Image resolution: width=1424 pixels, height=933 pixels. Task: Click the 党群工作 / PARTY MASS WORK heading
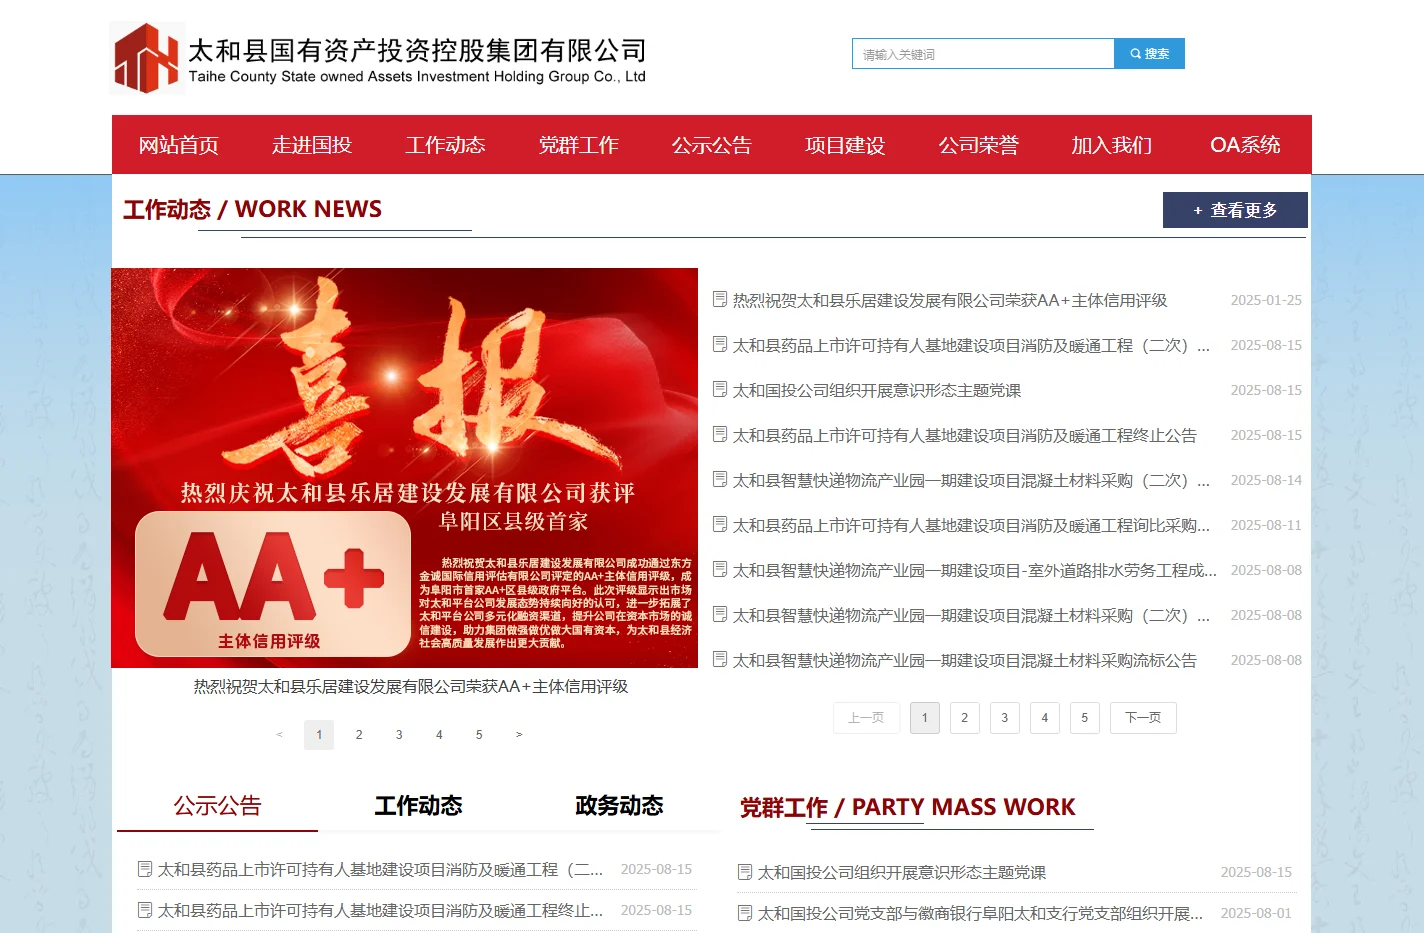(907, 808)
